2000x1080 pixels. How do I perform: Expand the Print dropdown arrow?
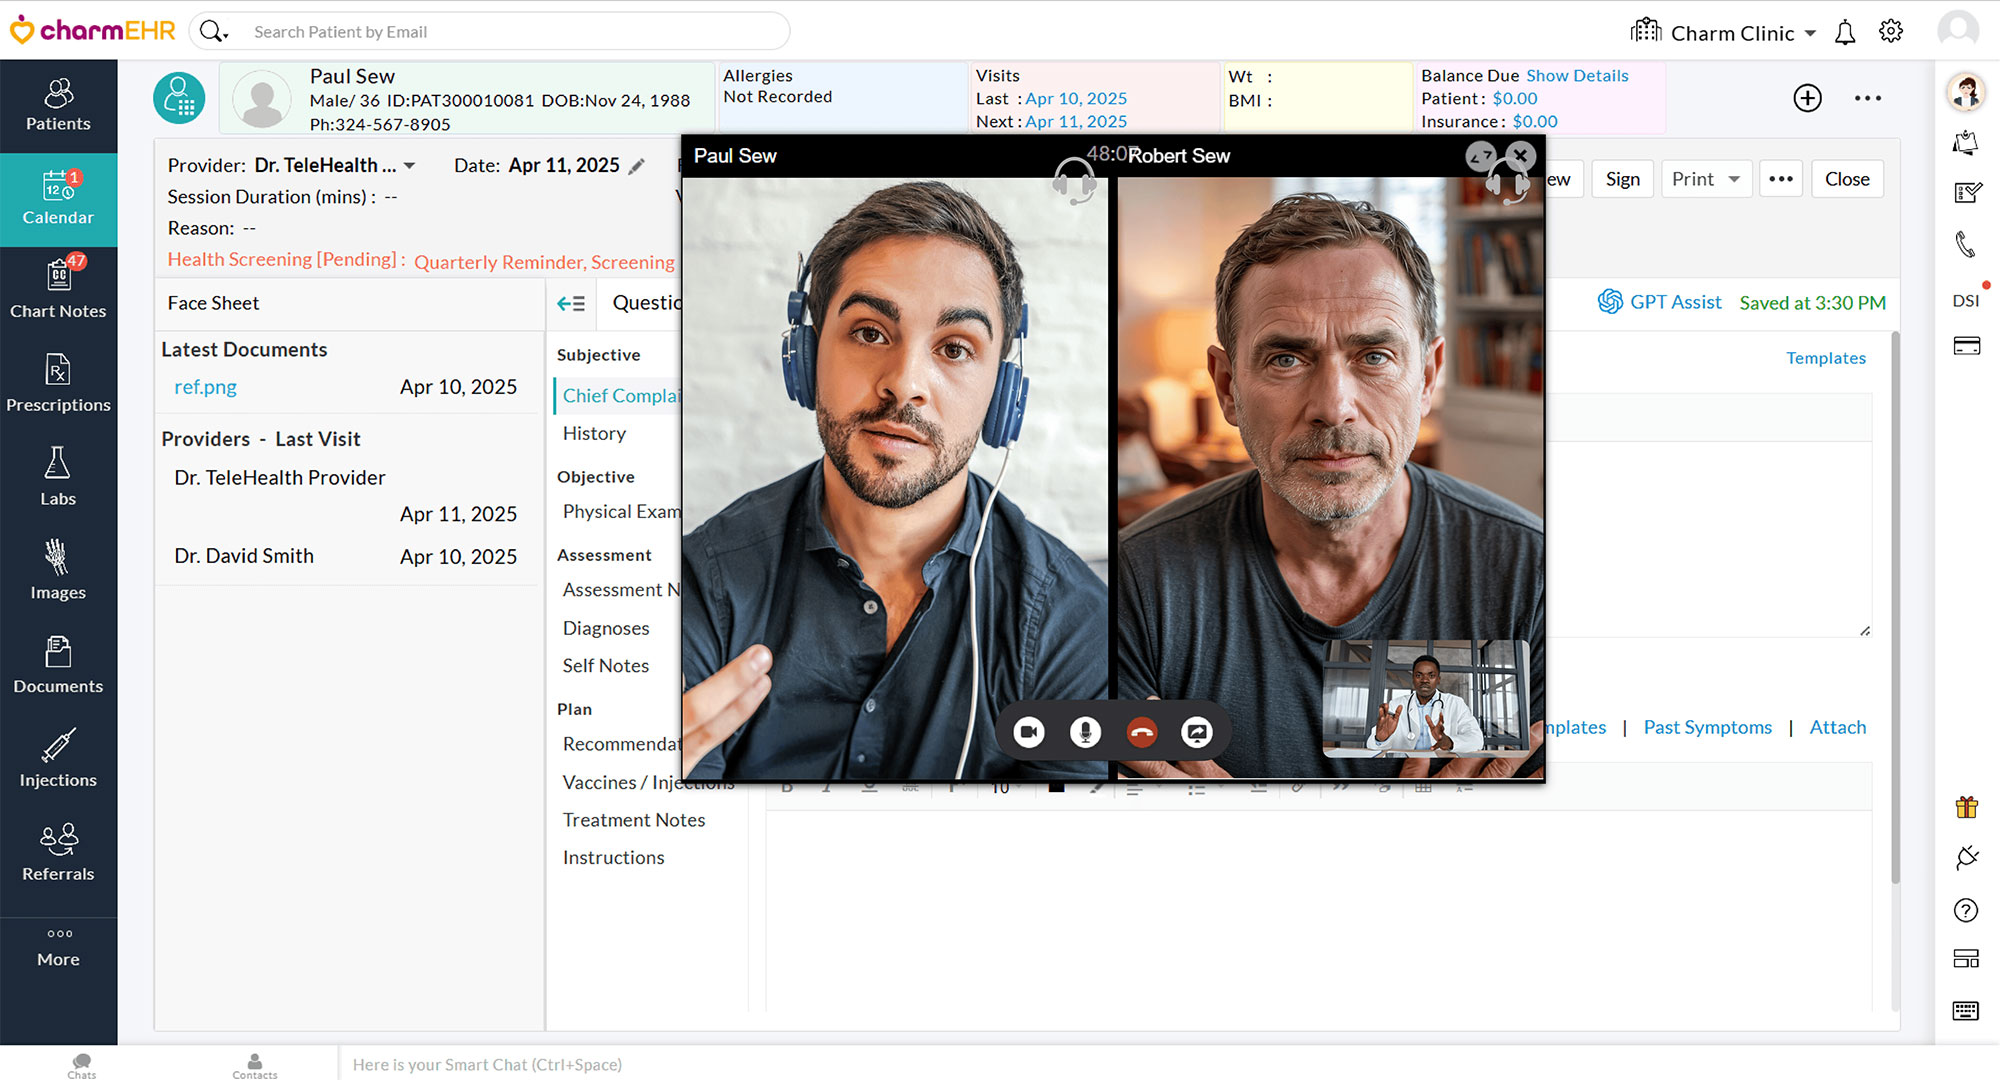tap(1735, 179)
